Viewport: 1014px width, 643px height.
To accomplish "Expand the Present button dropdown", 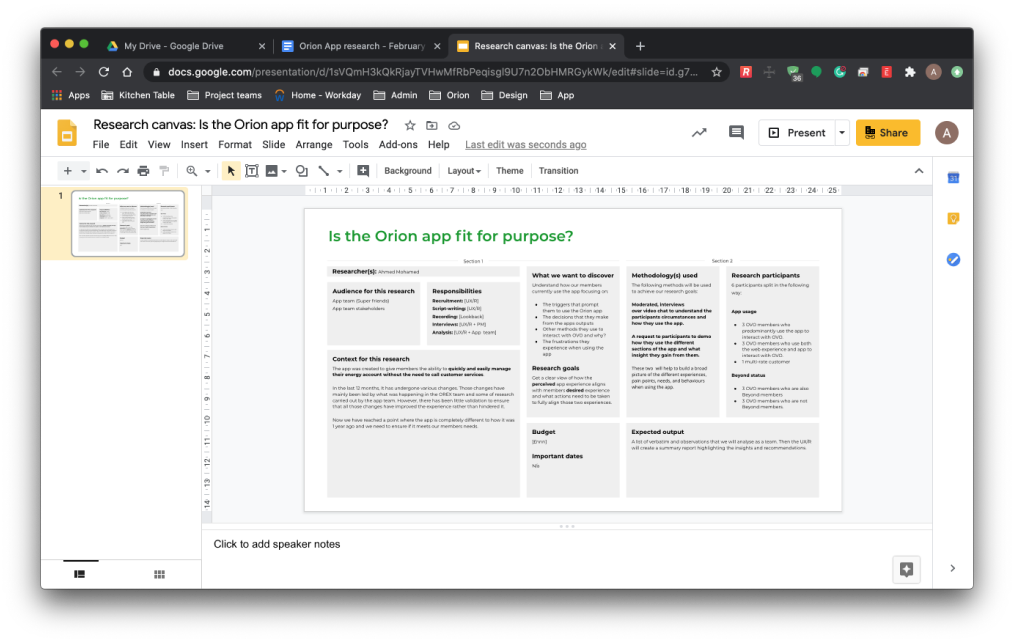I will (x=842, y=131).
